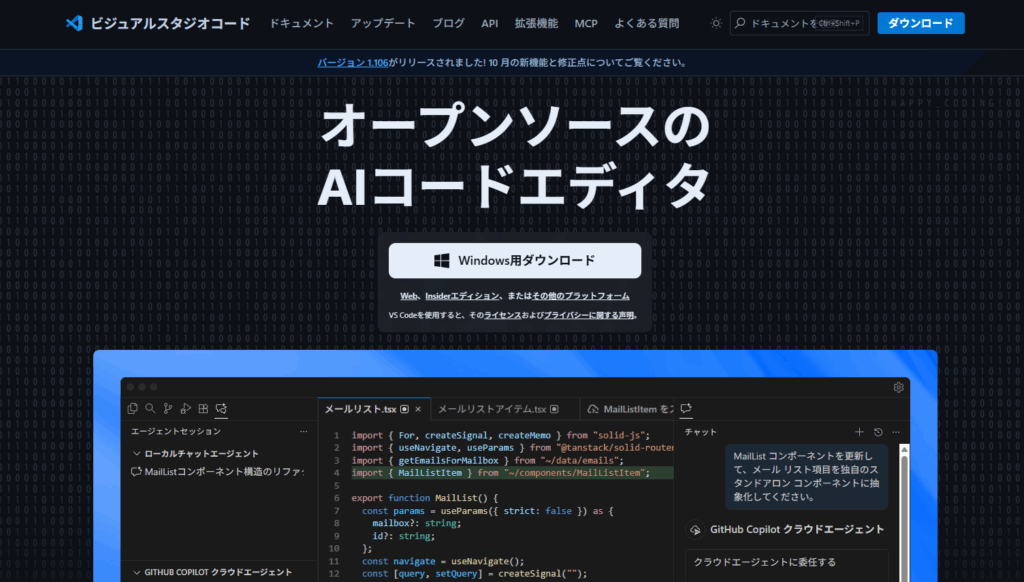Image resolution: width=1024 pixels, height=582 pixels.
Task: Click the plus icon for new chat
Action: (859, 432)
